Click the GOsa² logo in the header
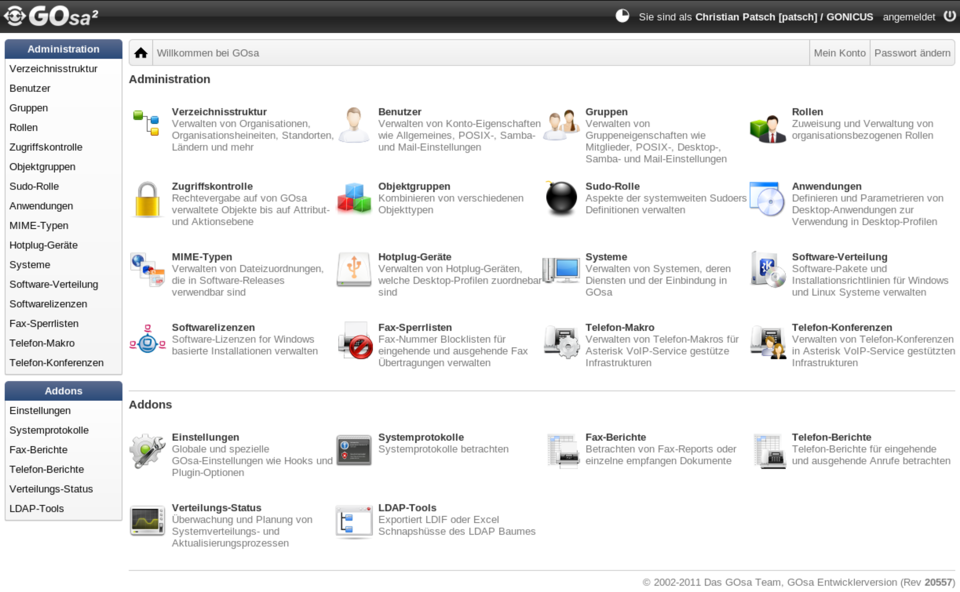The width and height of the screenshot is (960, 592). [51, 16]
